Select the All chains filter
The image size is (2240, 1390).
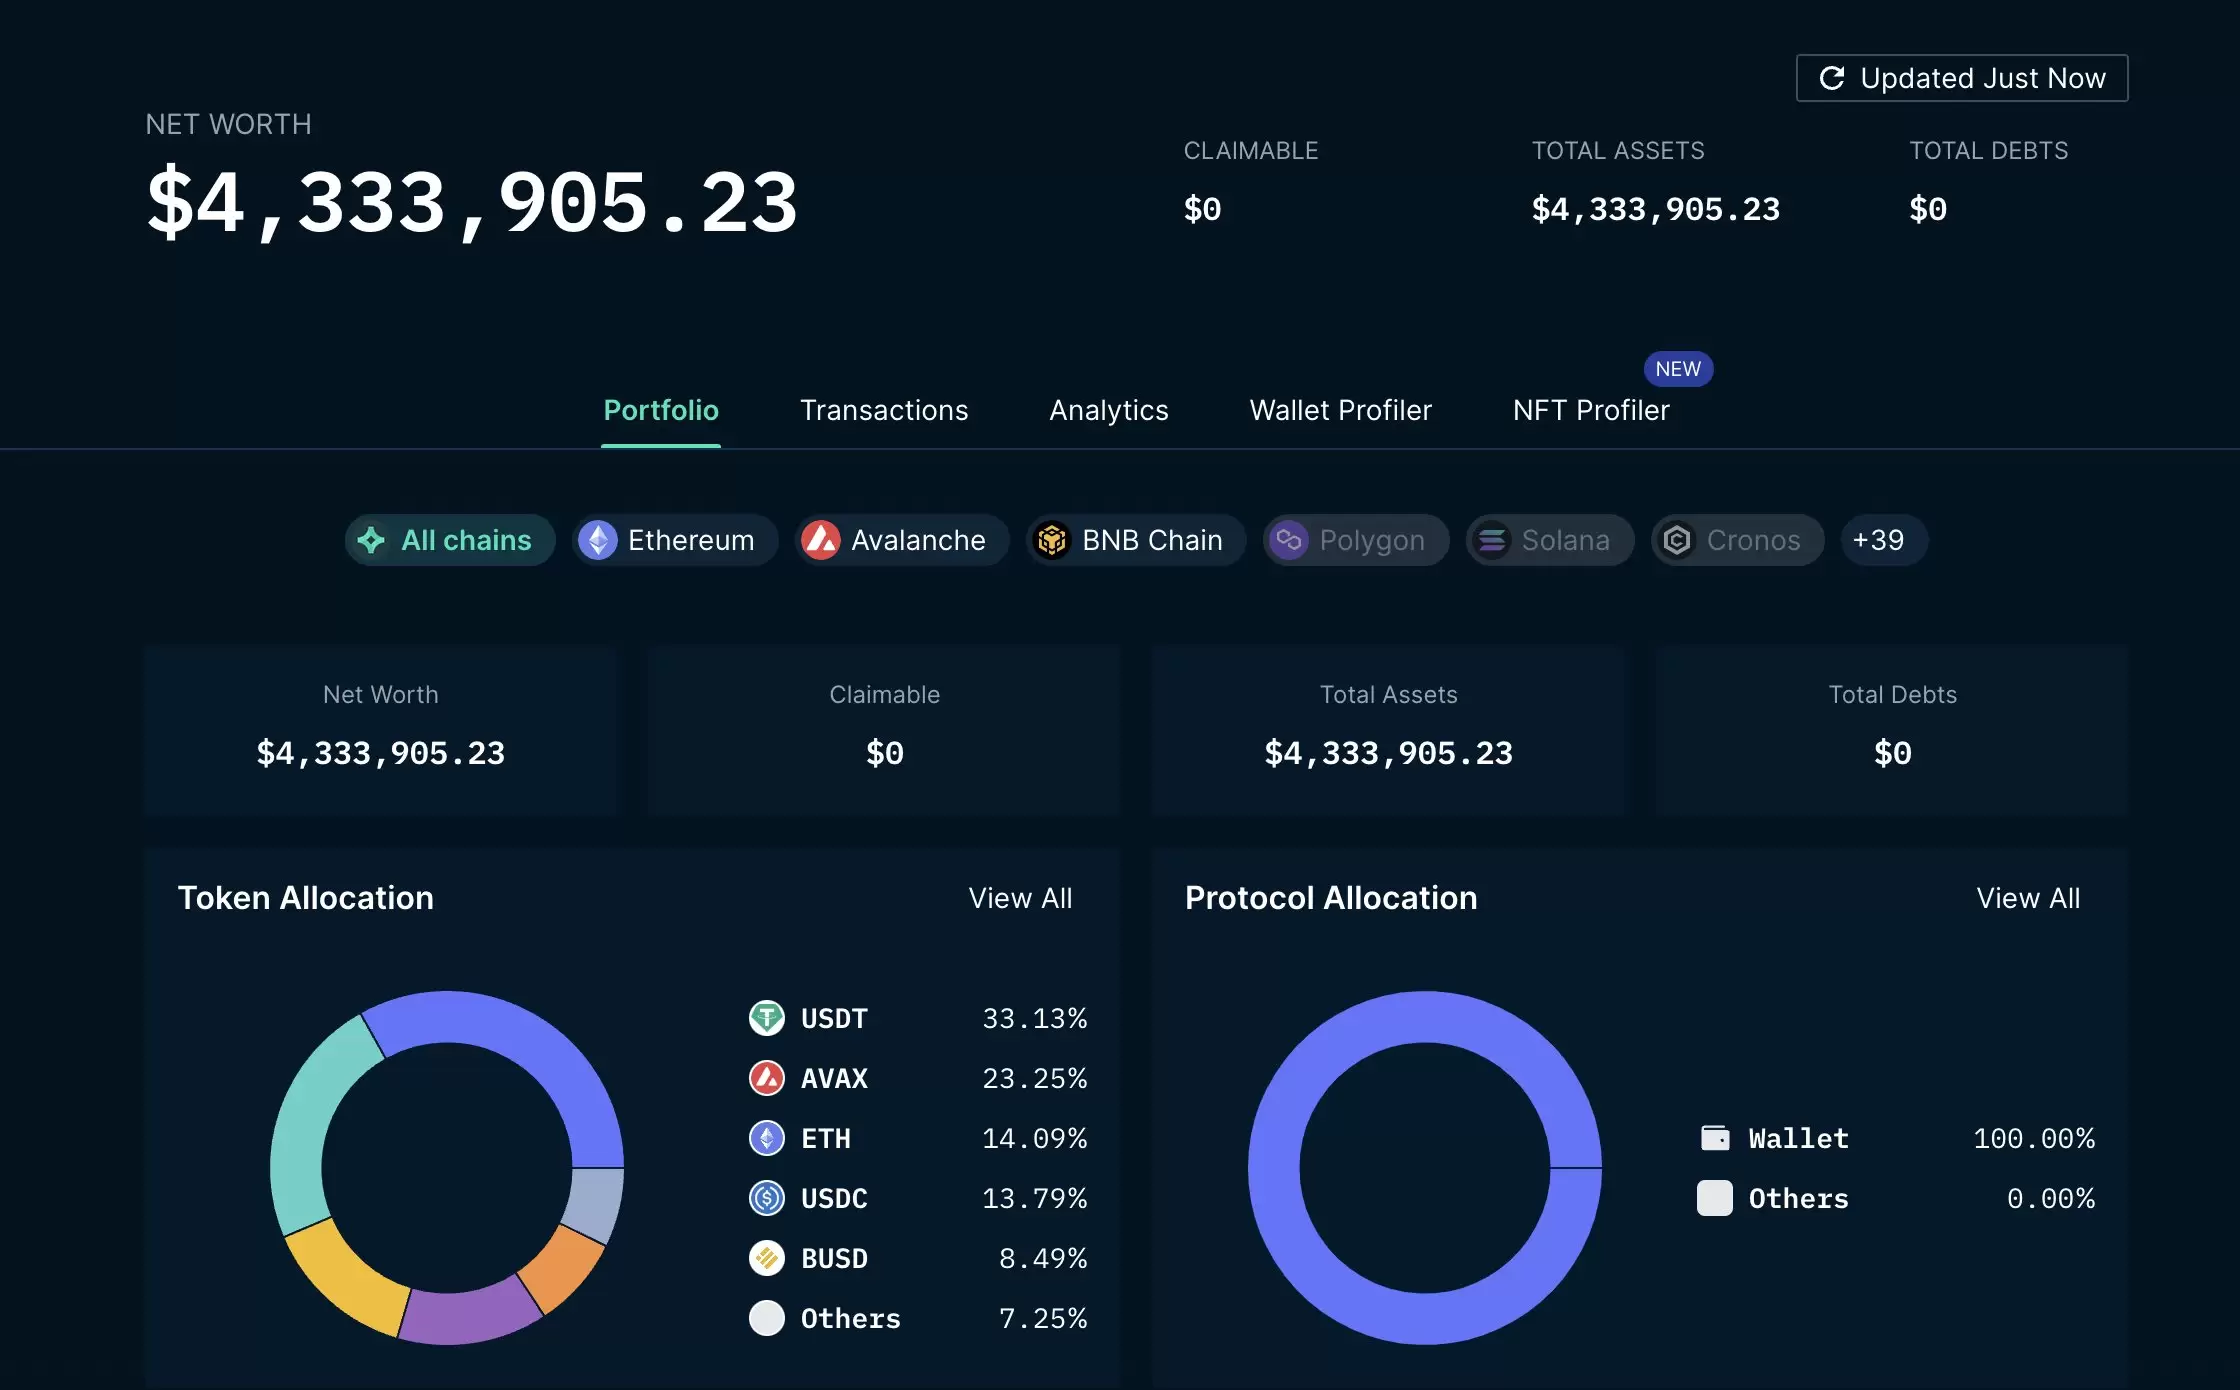[x=450, y=540]
